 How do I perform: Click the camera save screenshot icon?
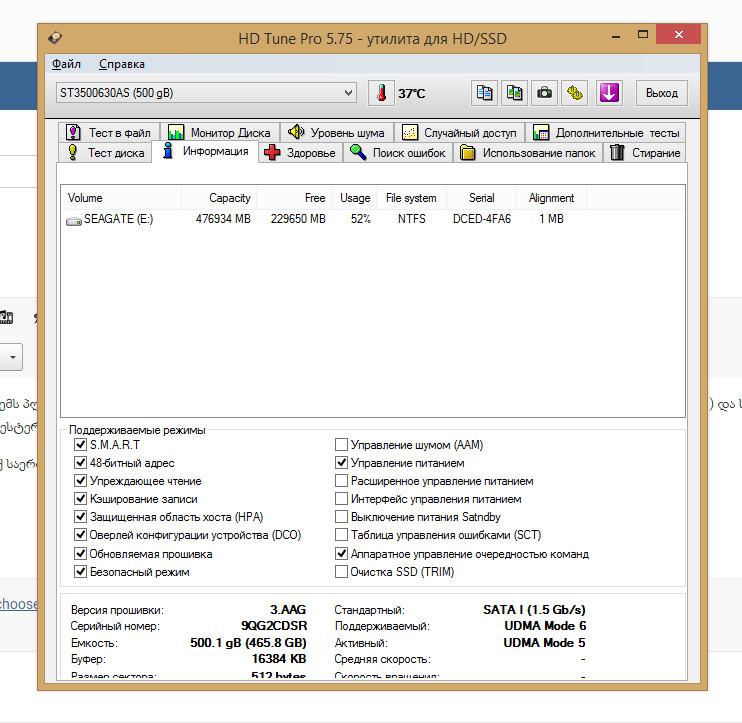point(544,93)
